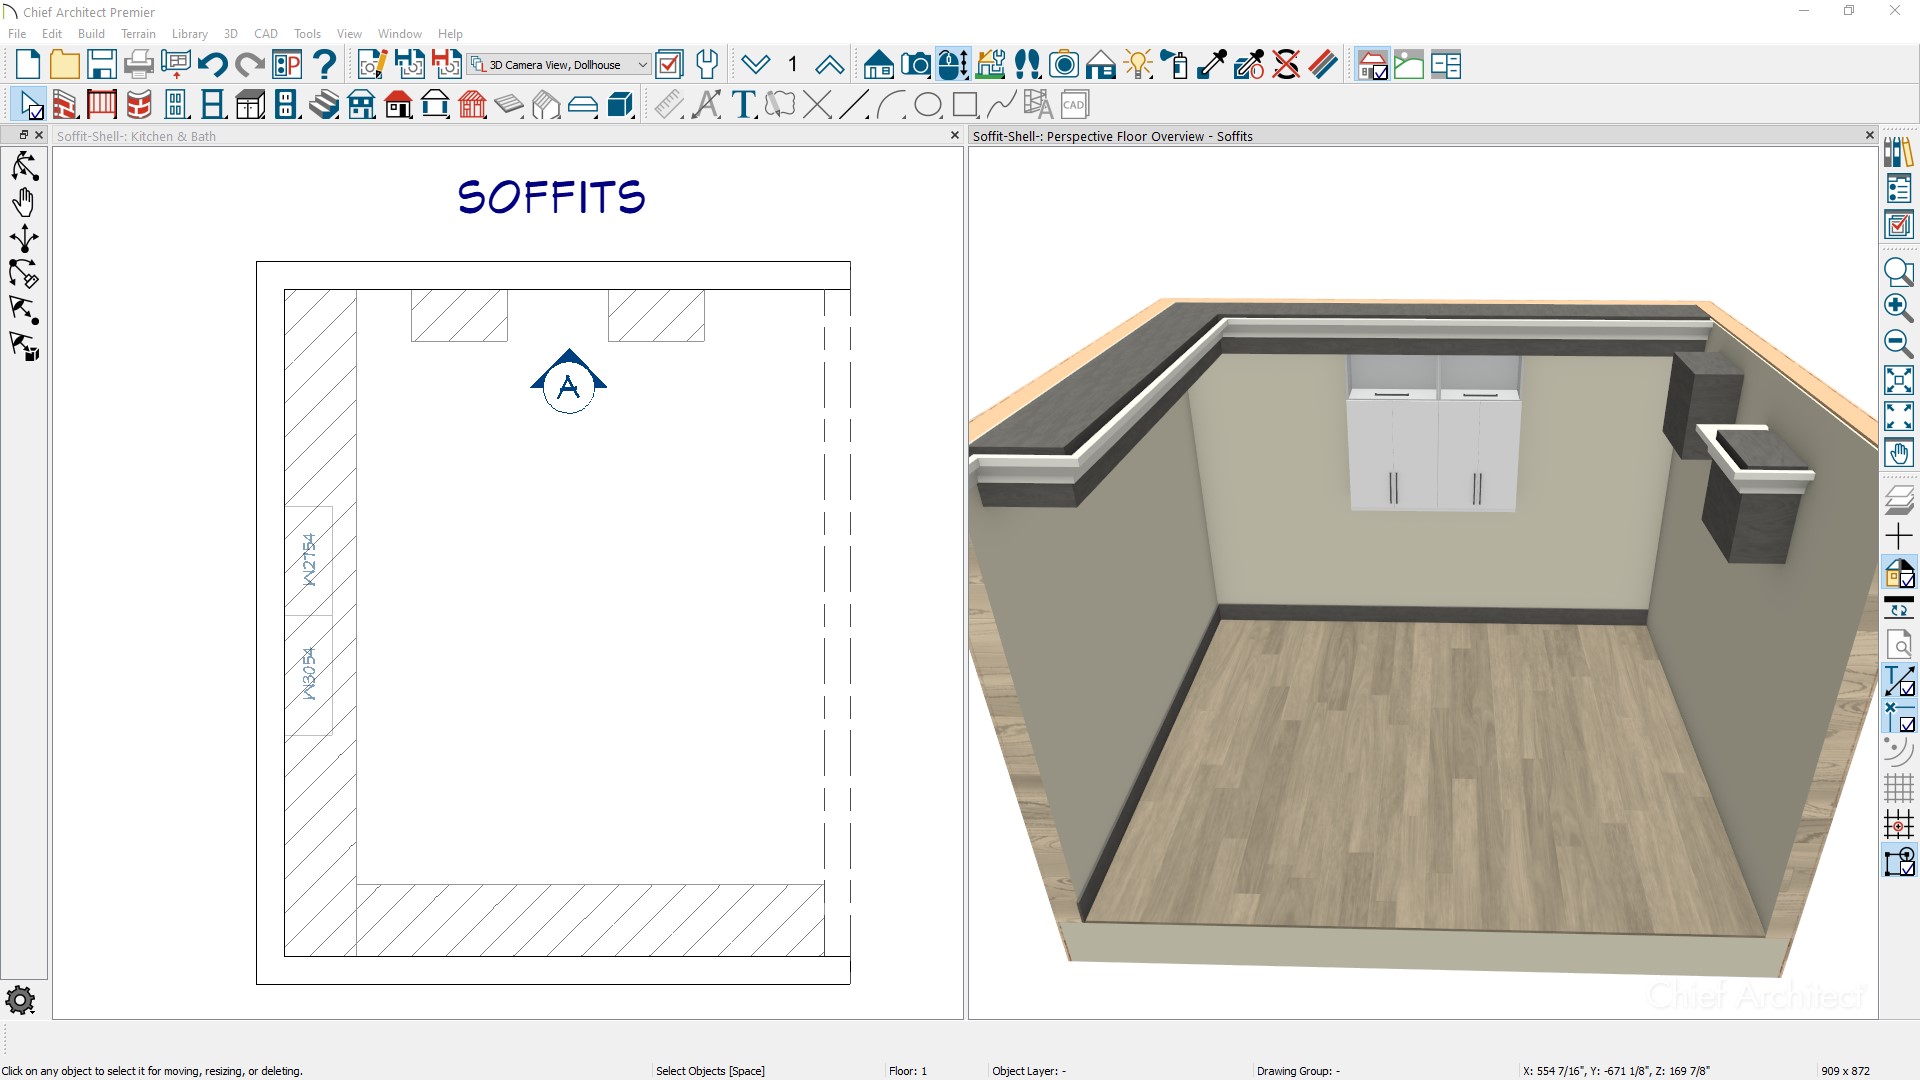
Task: Click the Fill Window zoom icon
Action: (1898, 380)
